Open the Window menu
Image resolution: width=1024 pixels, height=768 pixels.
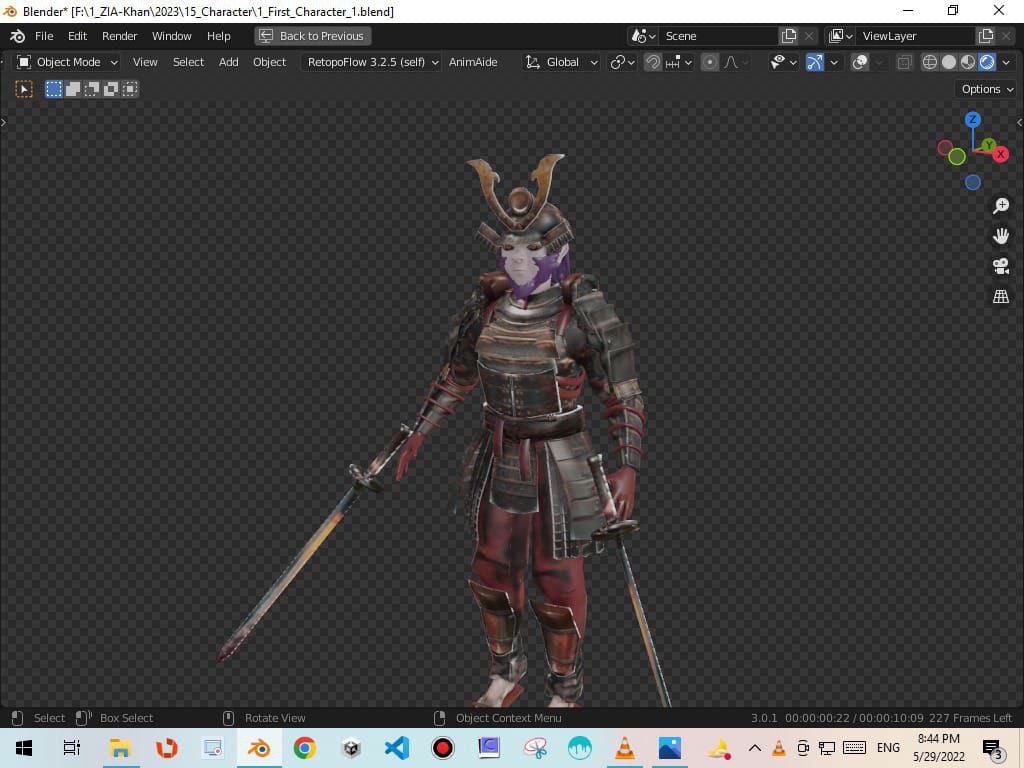point(172,36)
